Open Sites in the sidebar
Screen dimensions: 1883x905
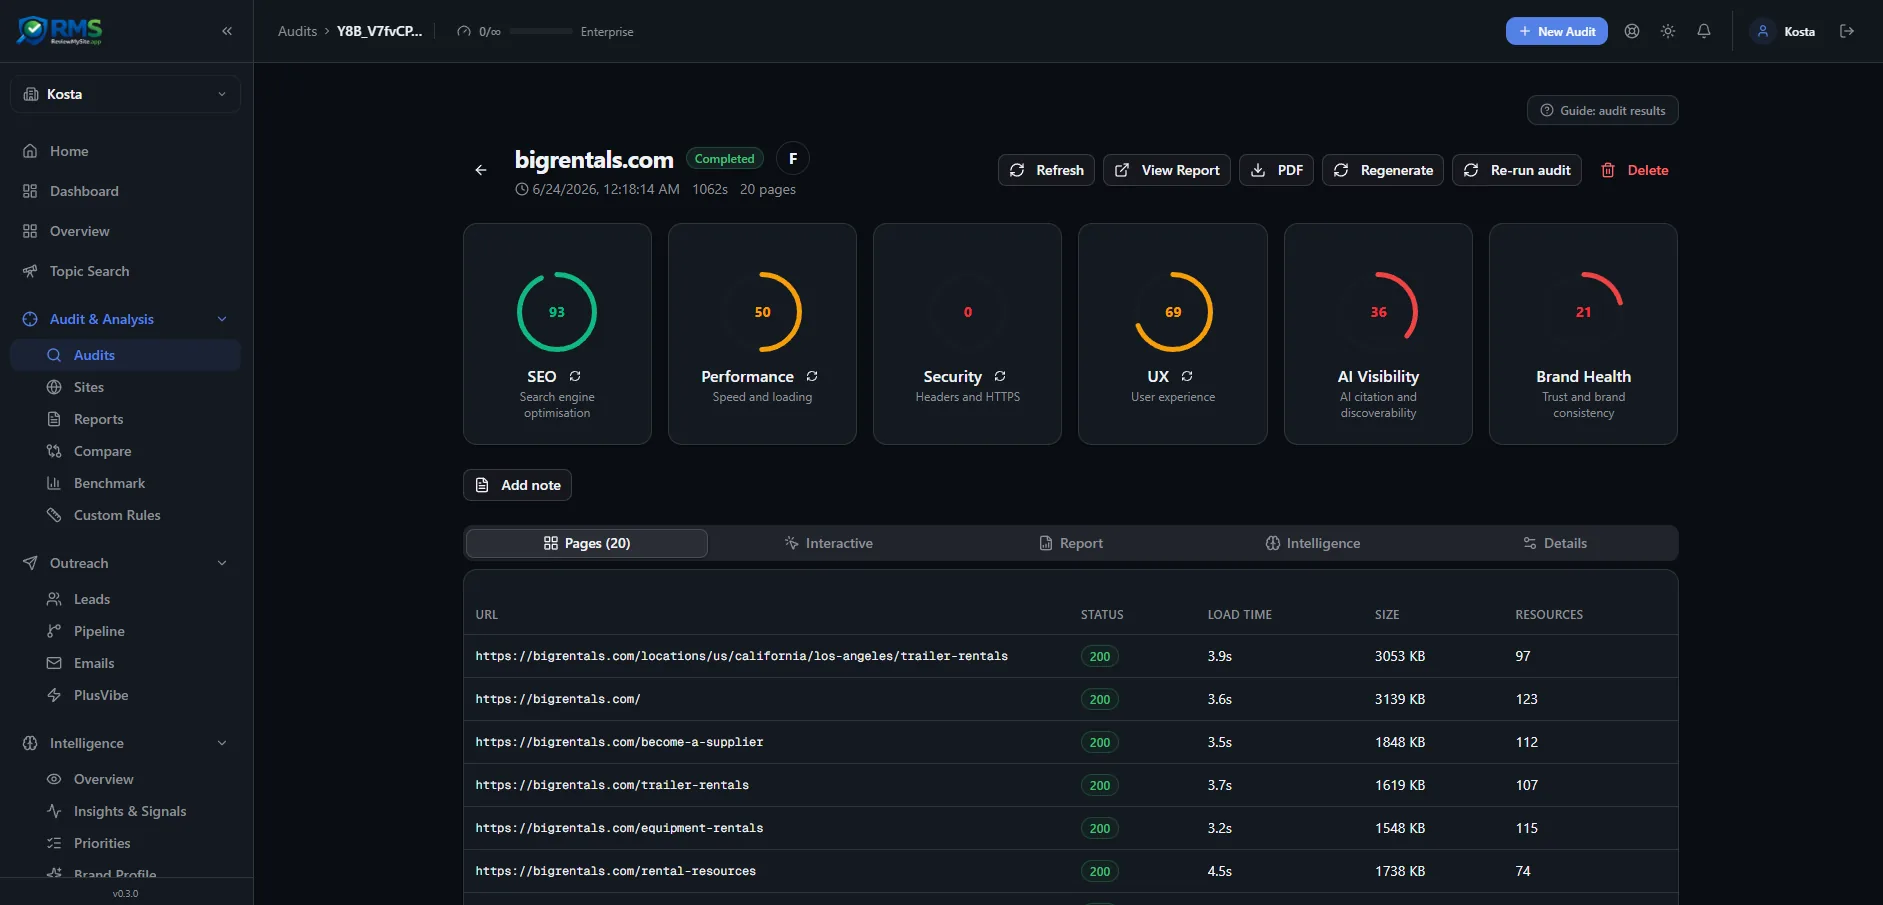(125, 387)
